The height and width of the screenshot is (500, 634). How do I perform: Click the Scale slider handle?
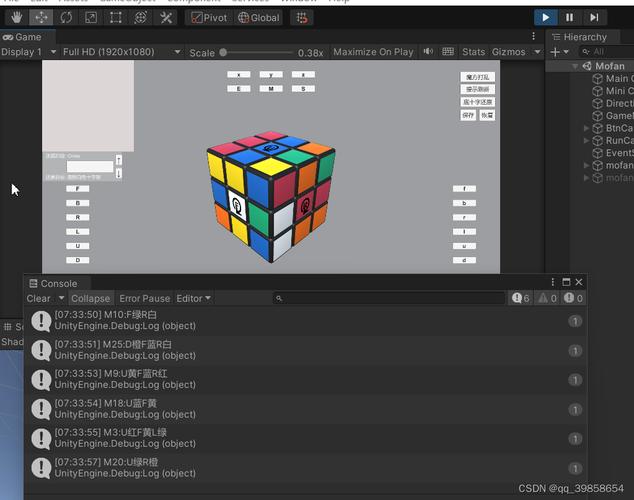coord(222,52)
